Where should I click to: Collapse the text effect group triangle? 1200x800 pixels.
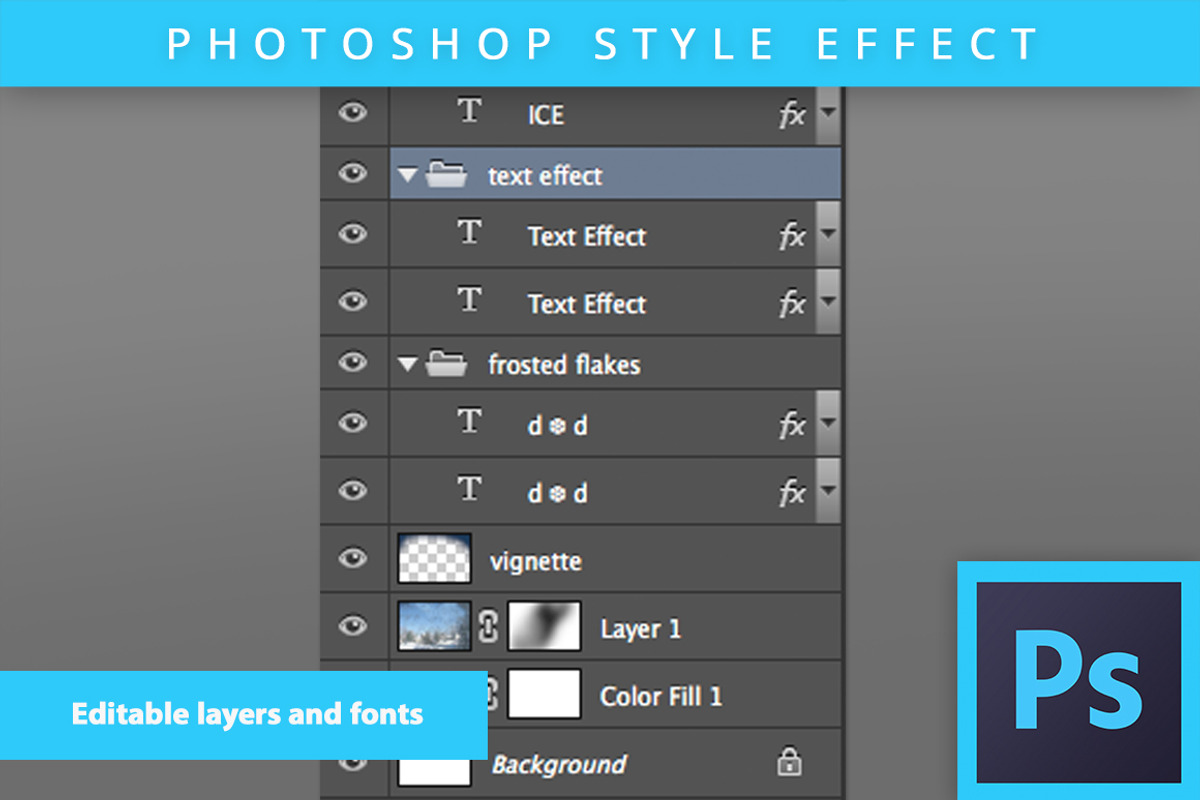pos(406,176)
